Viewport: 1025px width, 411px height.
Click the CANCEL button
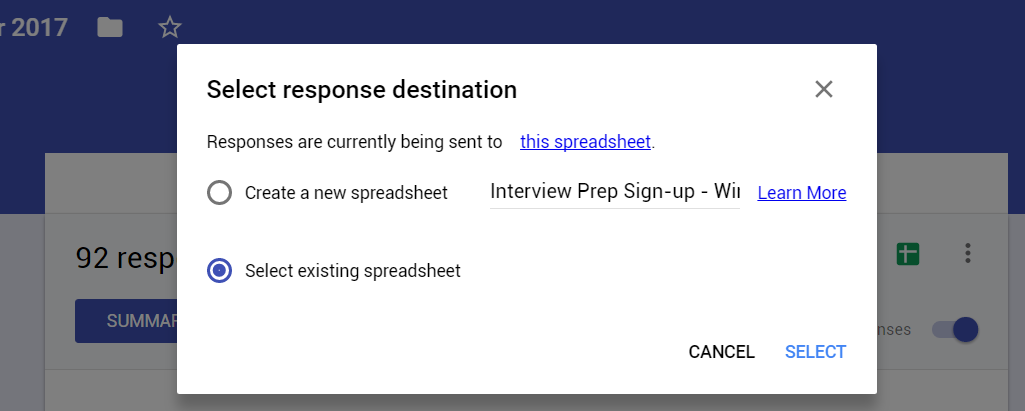[x=722, y=352]
